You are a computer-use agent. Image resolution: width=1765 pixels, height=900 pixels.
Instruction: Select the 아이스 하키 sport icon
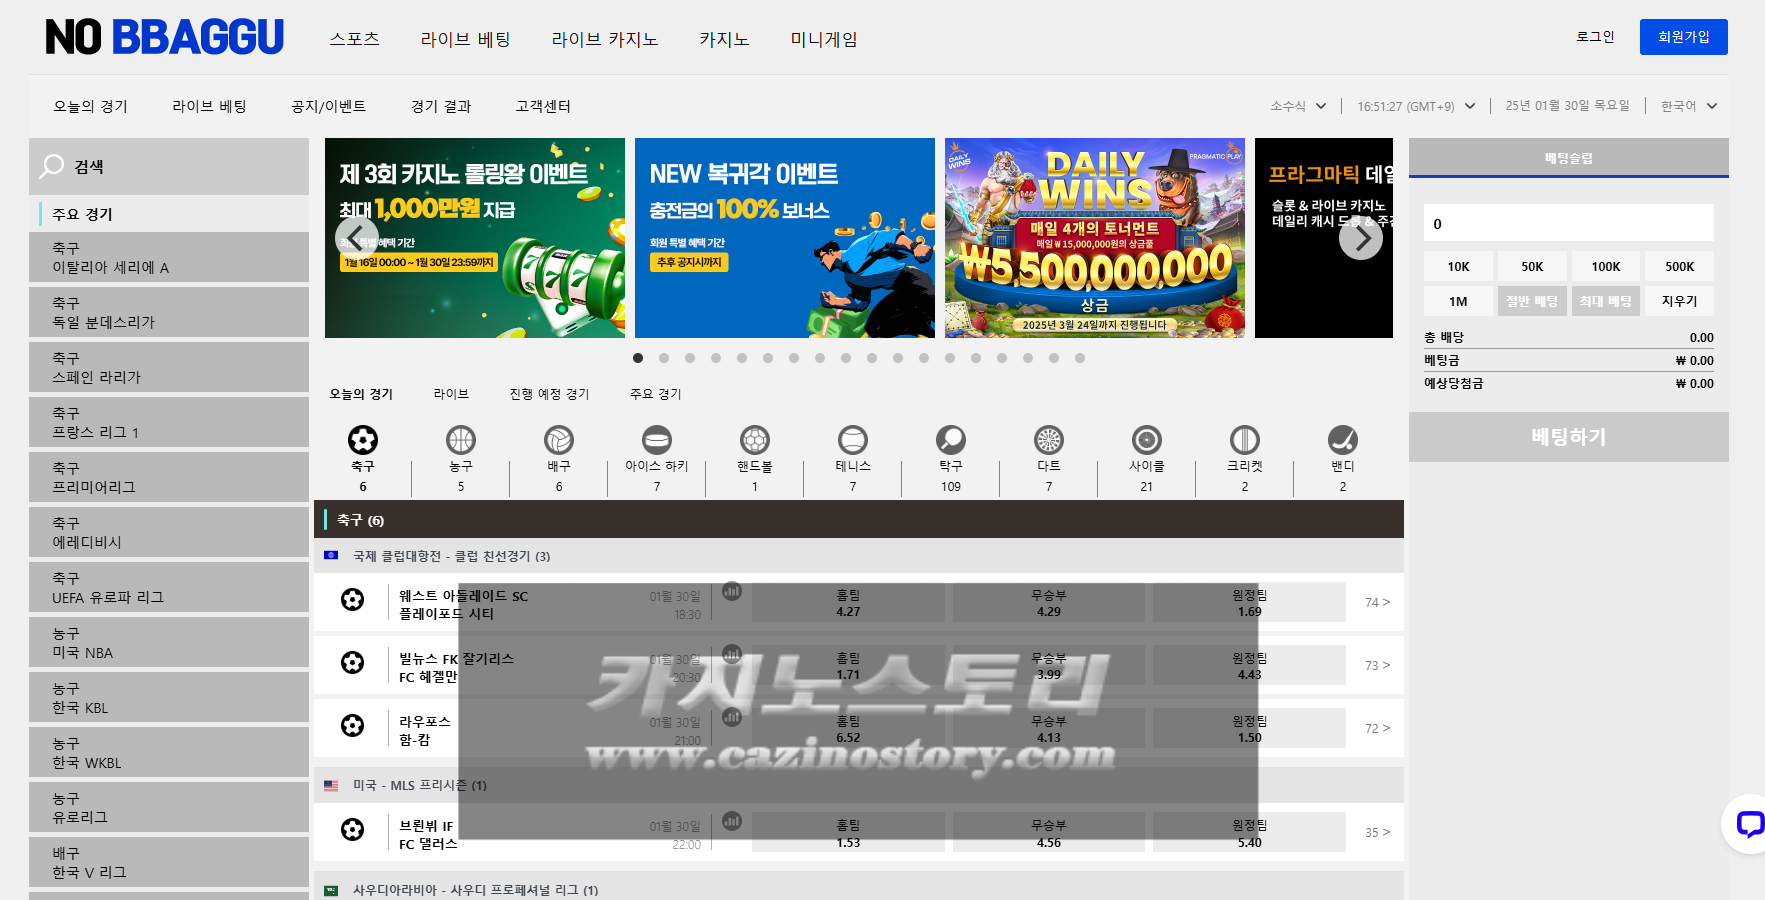656,440
